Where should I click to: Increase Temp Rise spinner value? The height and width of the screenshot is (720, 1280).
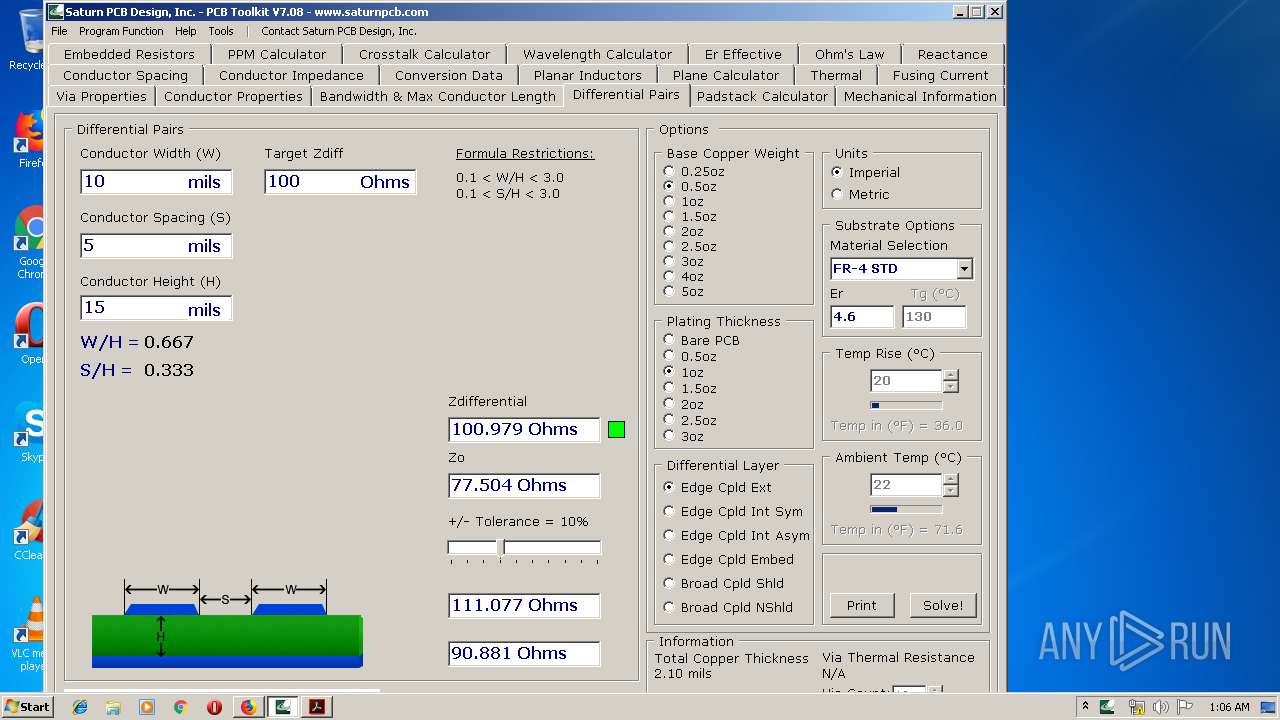(x=951, y=375)
